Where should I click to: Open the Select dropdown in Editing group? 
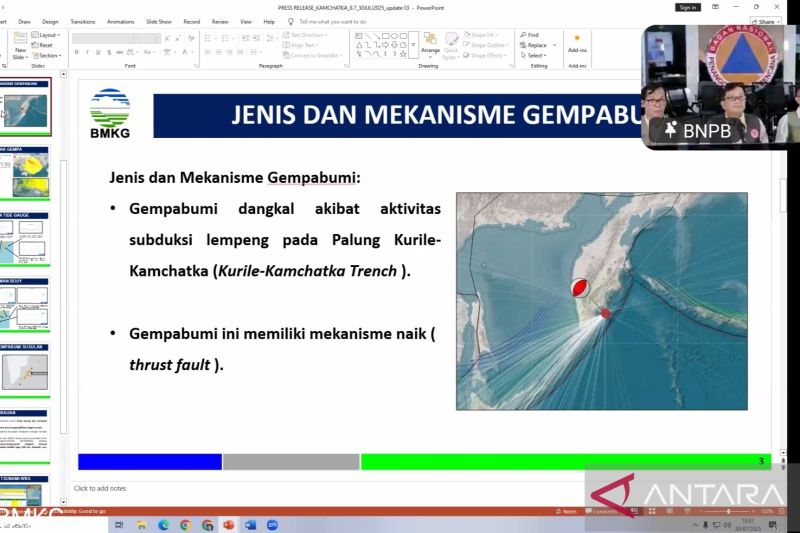(534, 56)
